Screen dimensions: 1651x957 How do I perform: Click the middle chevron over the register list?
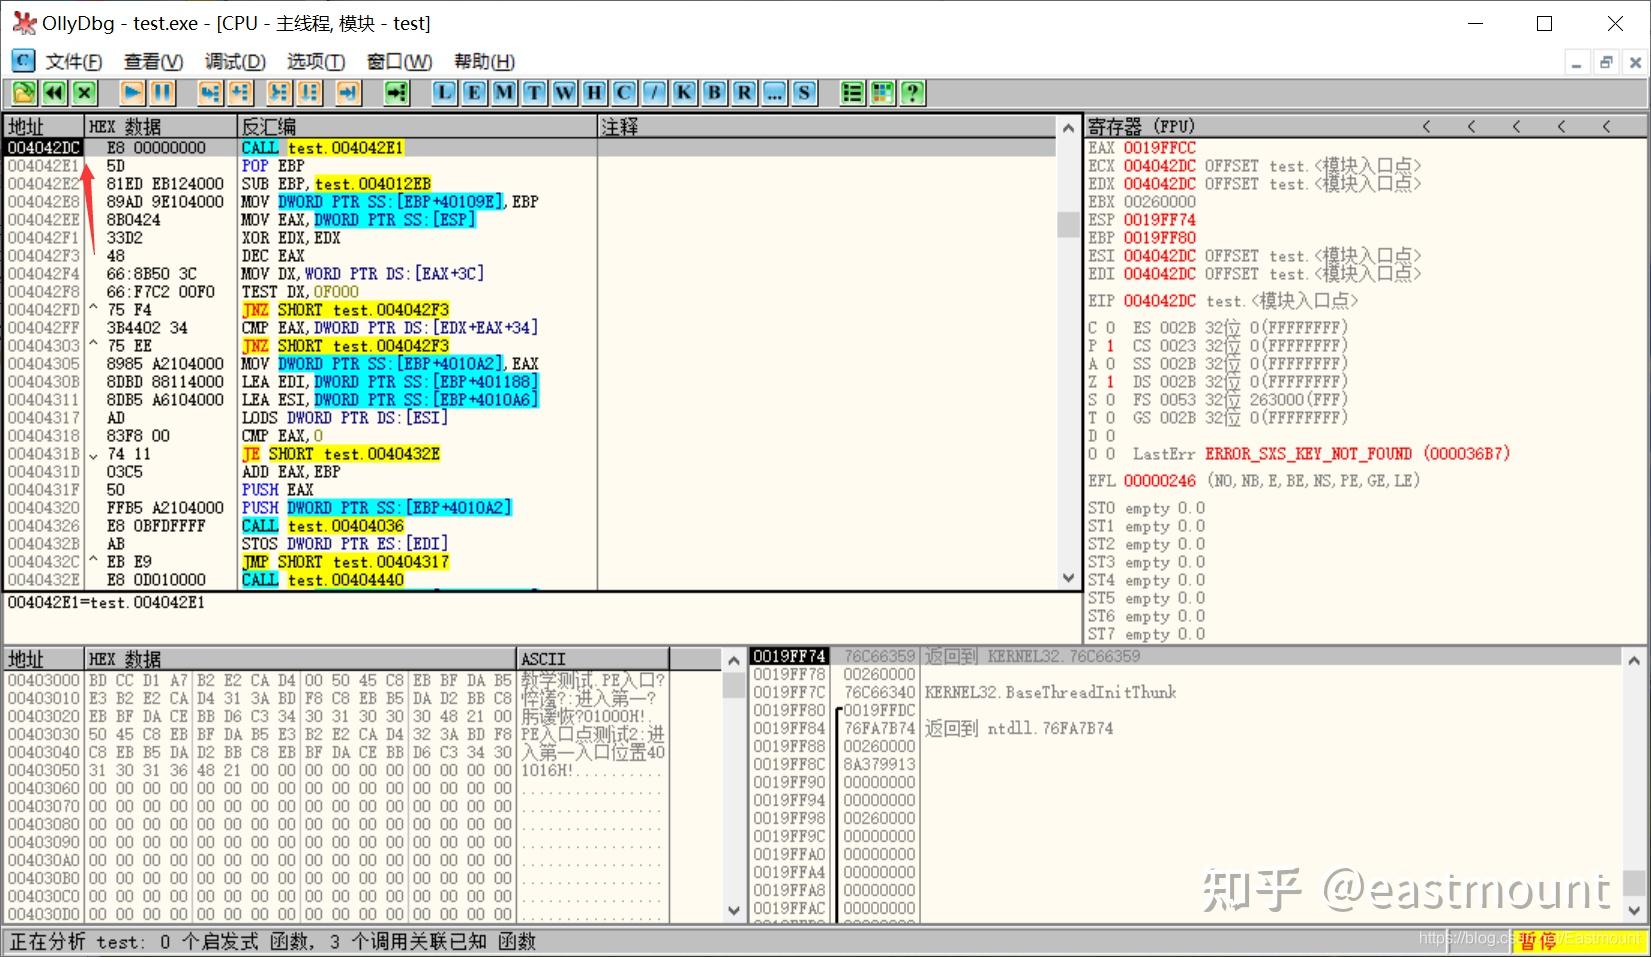[1517, 126]
